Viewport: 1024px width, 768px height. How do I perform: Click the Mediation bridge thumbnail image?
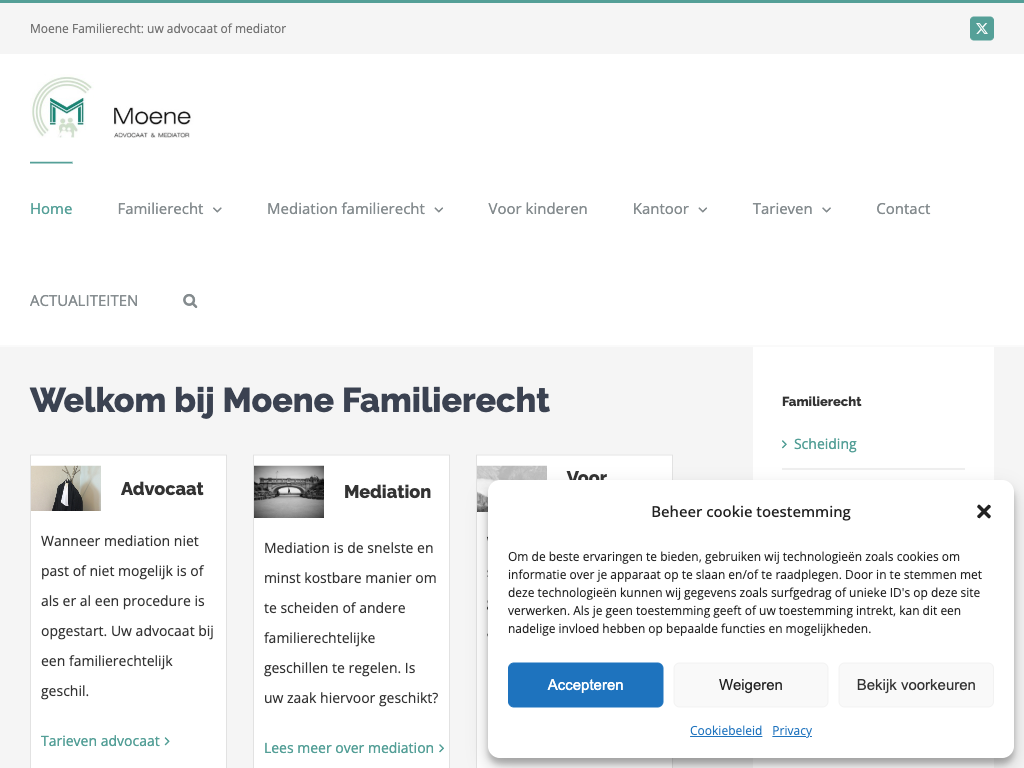point(289,491)
